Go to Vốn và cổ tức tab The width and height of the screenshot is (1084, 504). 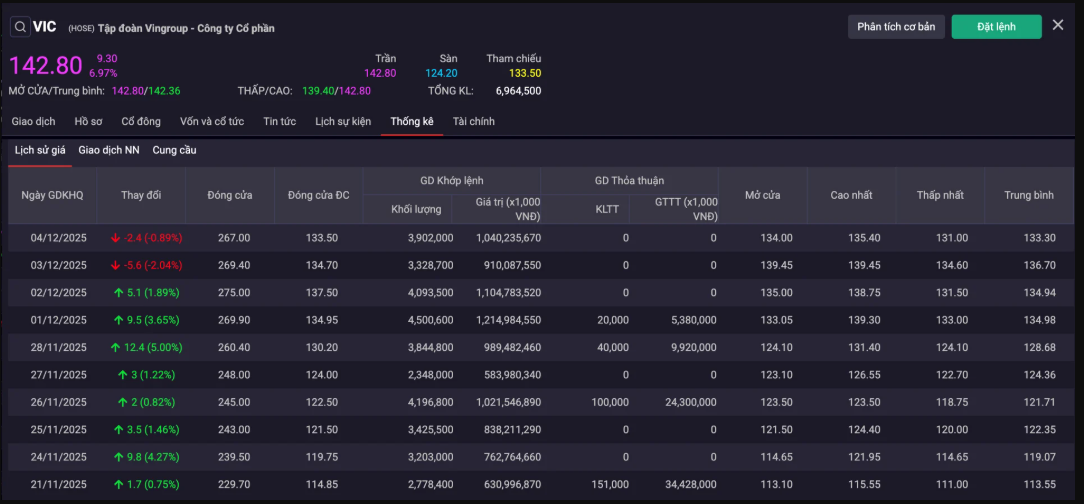[x=212, y=122]
